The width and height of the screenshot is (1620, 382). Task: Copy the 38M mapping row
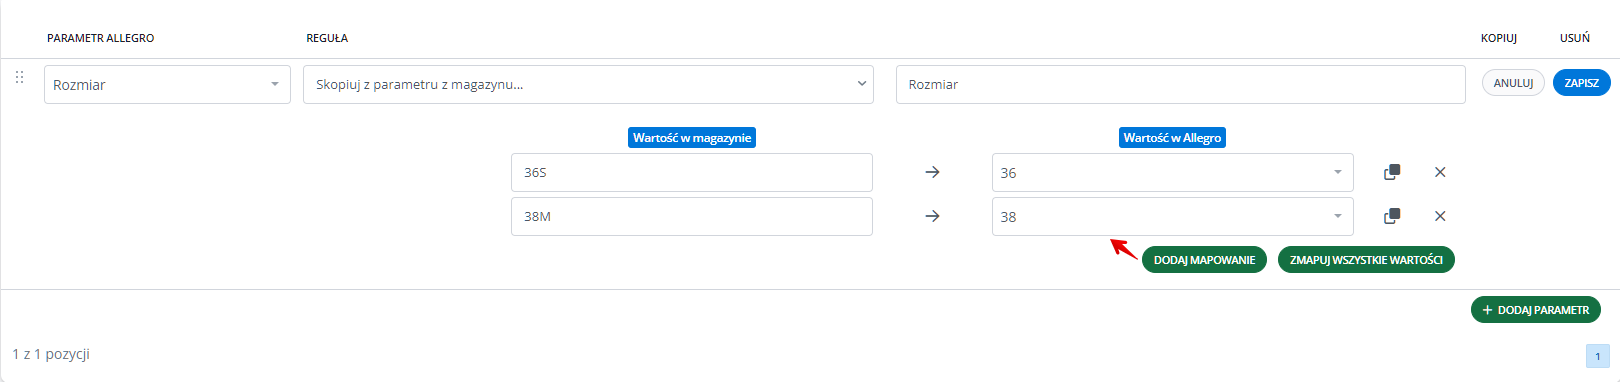1391,216
